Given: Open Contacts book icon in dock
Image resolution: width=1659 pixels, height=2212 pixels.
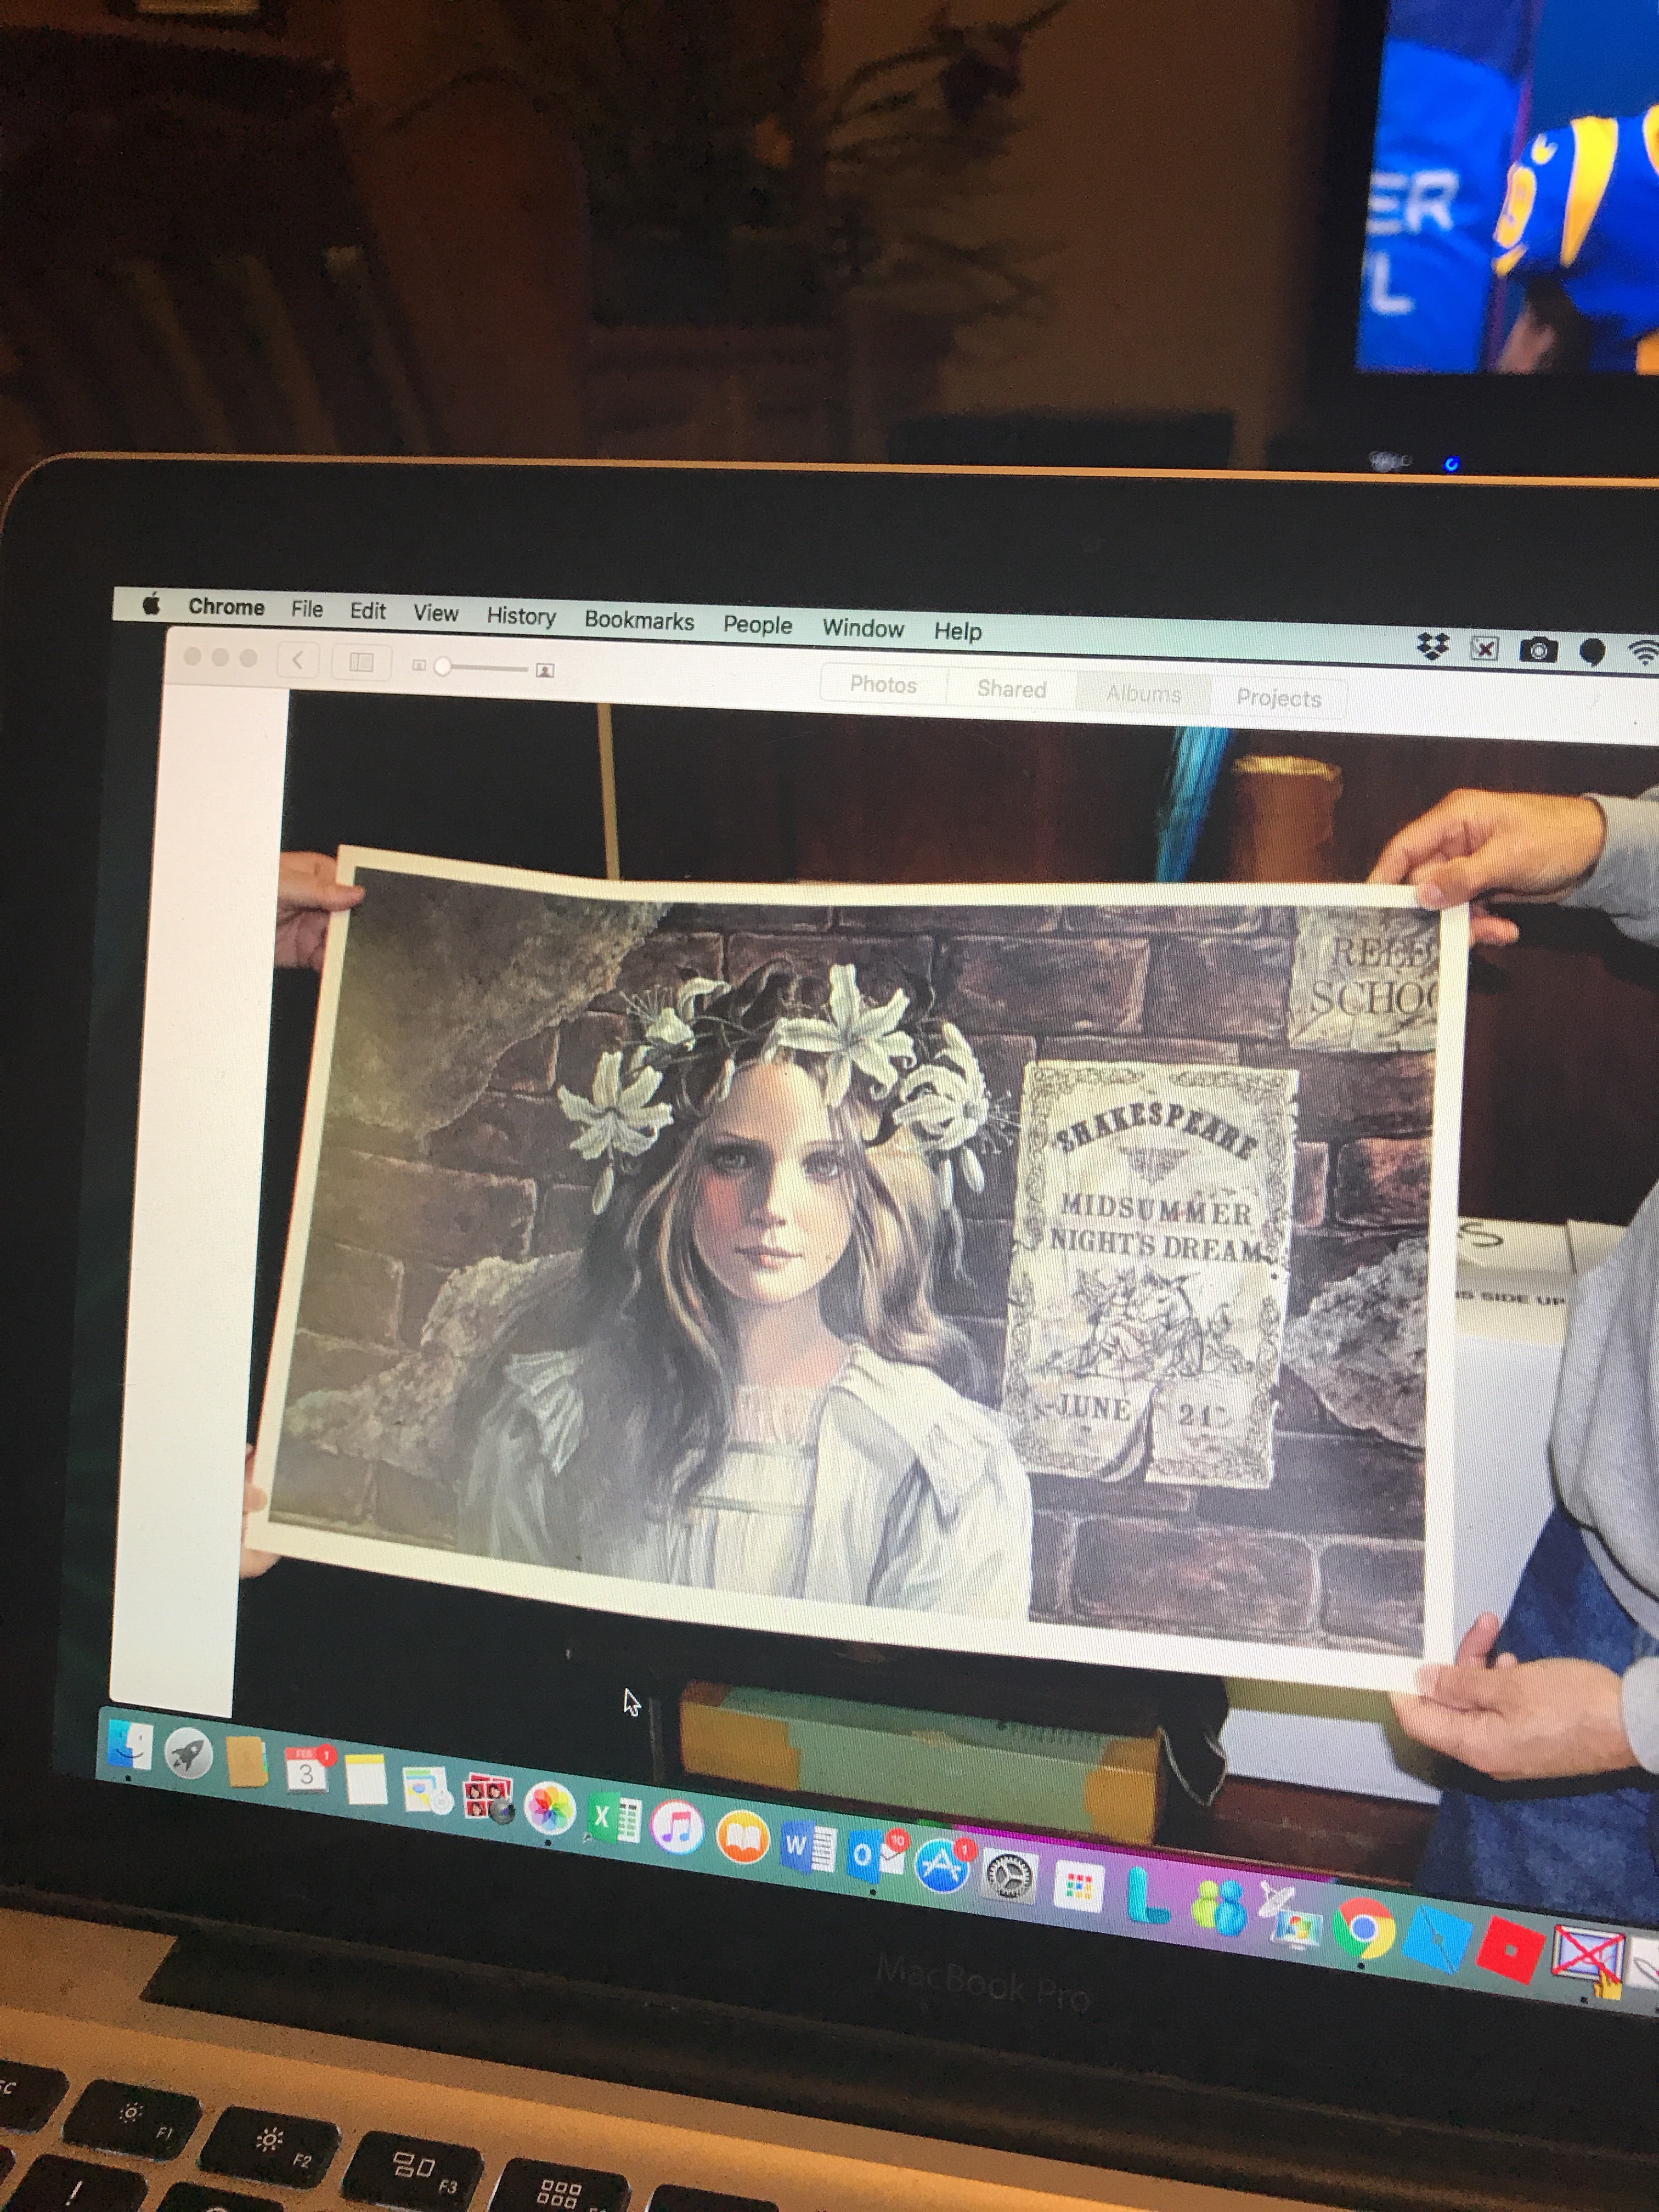Looking at the screenshot, I should pos(246,1762).
